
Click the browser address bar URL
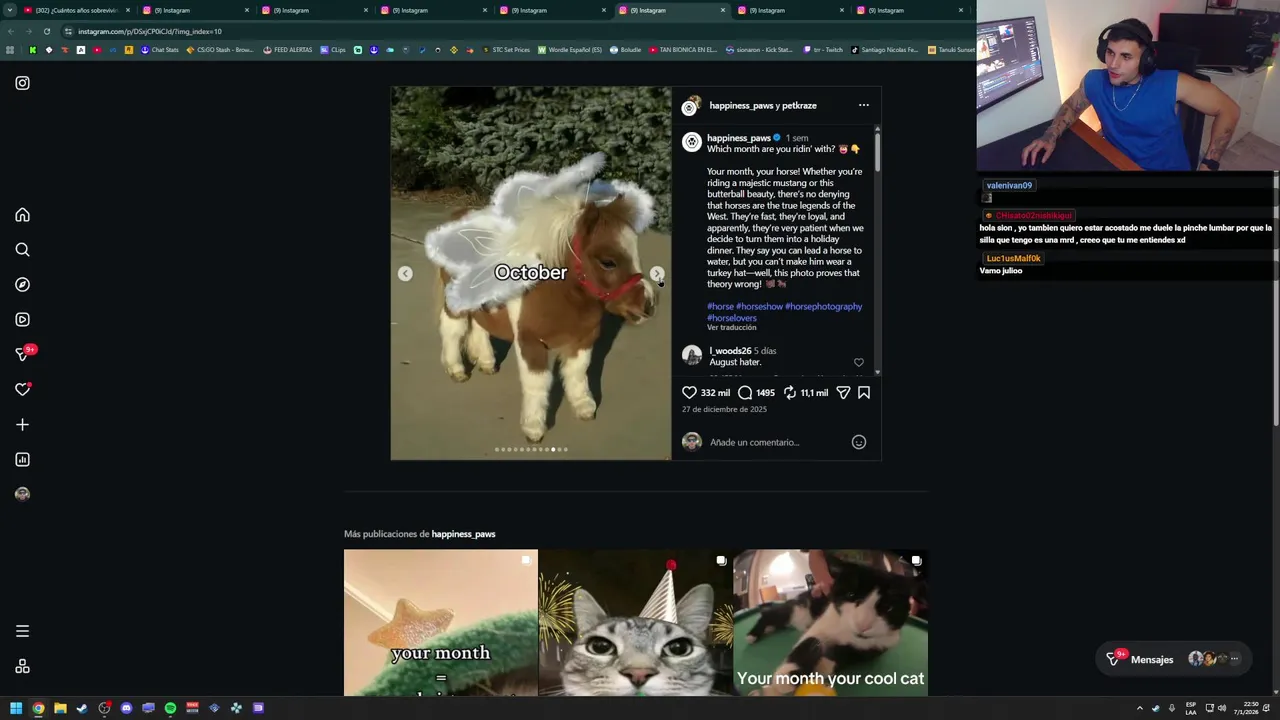[x=150, y=31]
